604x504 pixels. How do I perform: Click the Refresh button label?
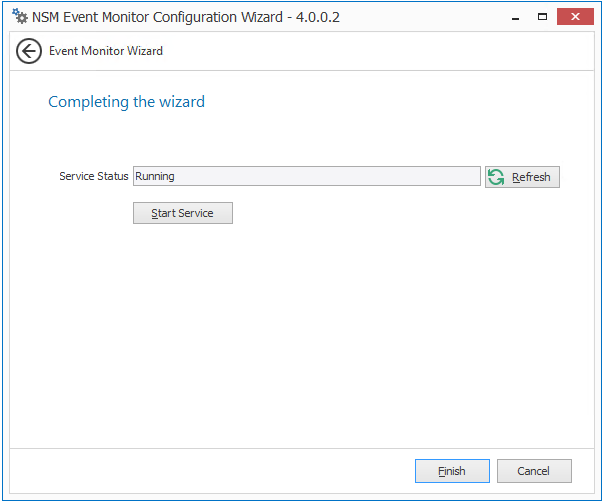point(531,177)
